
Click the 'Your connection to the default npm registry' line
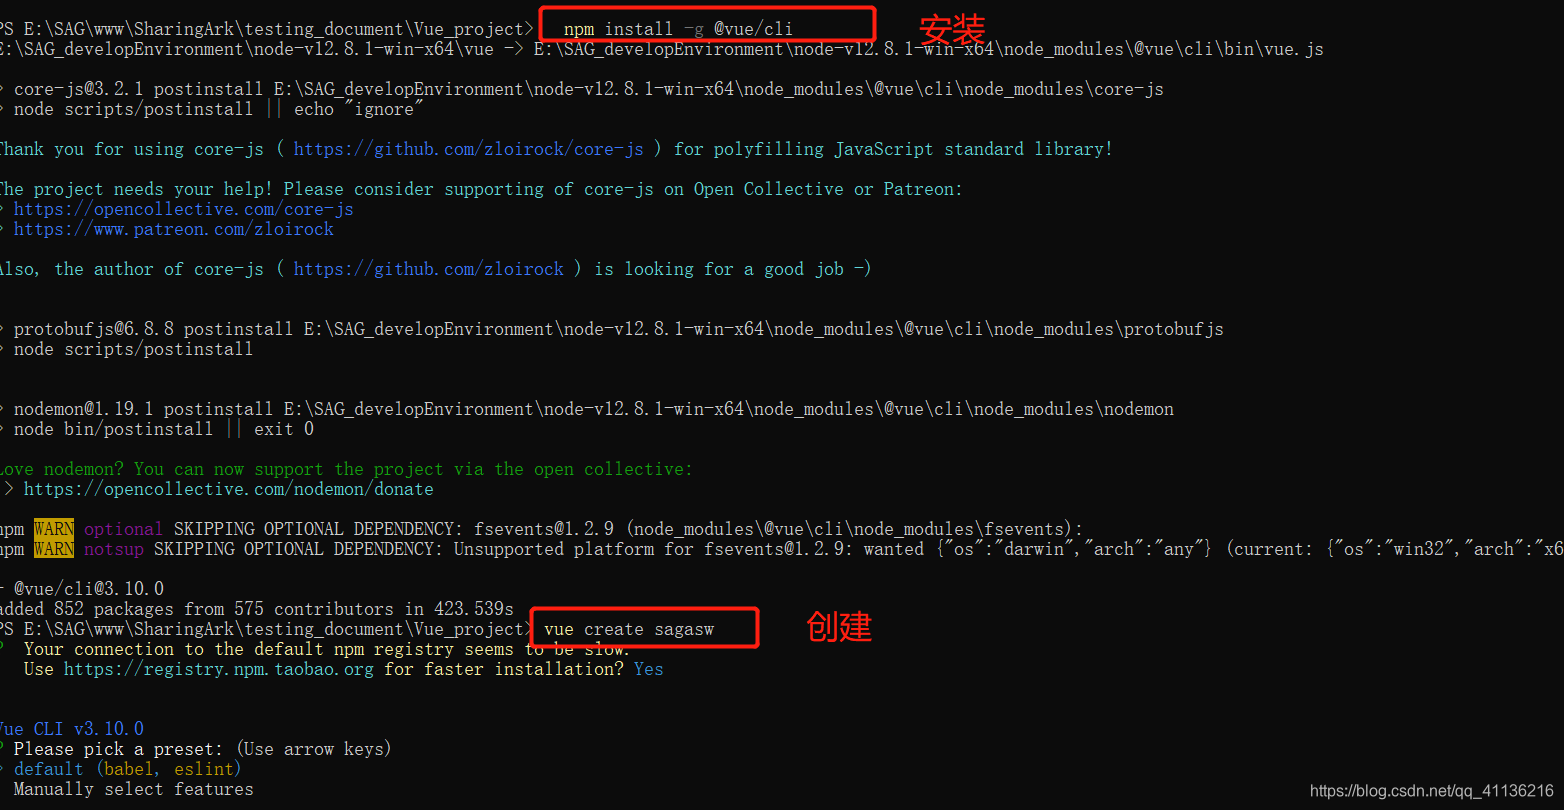pyautogui.click(x=327, y=649)
